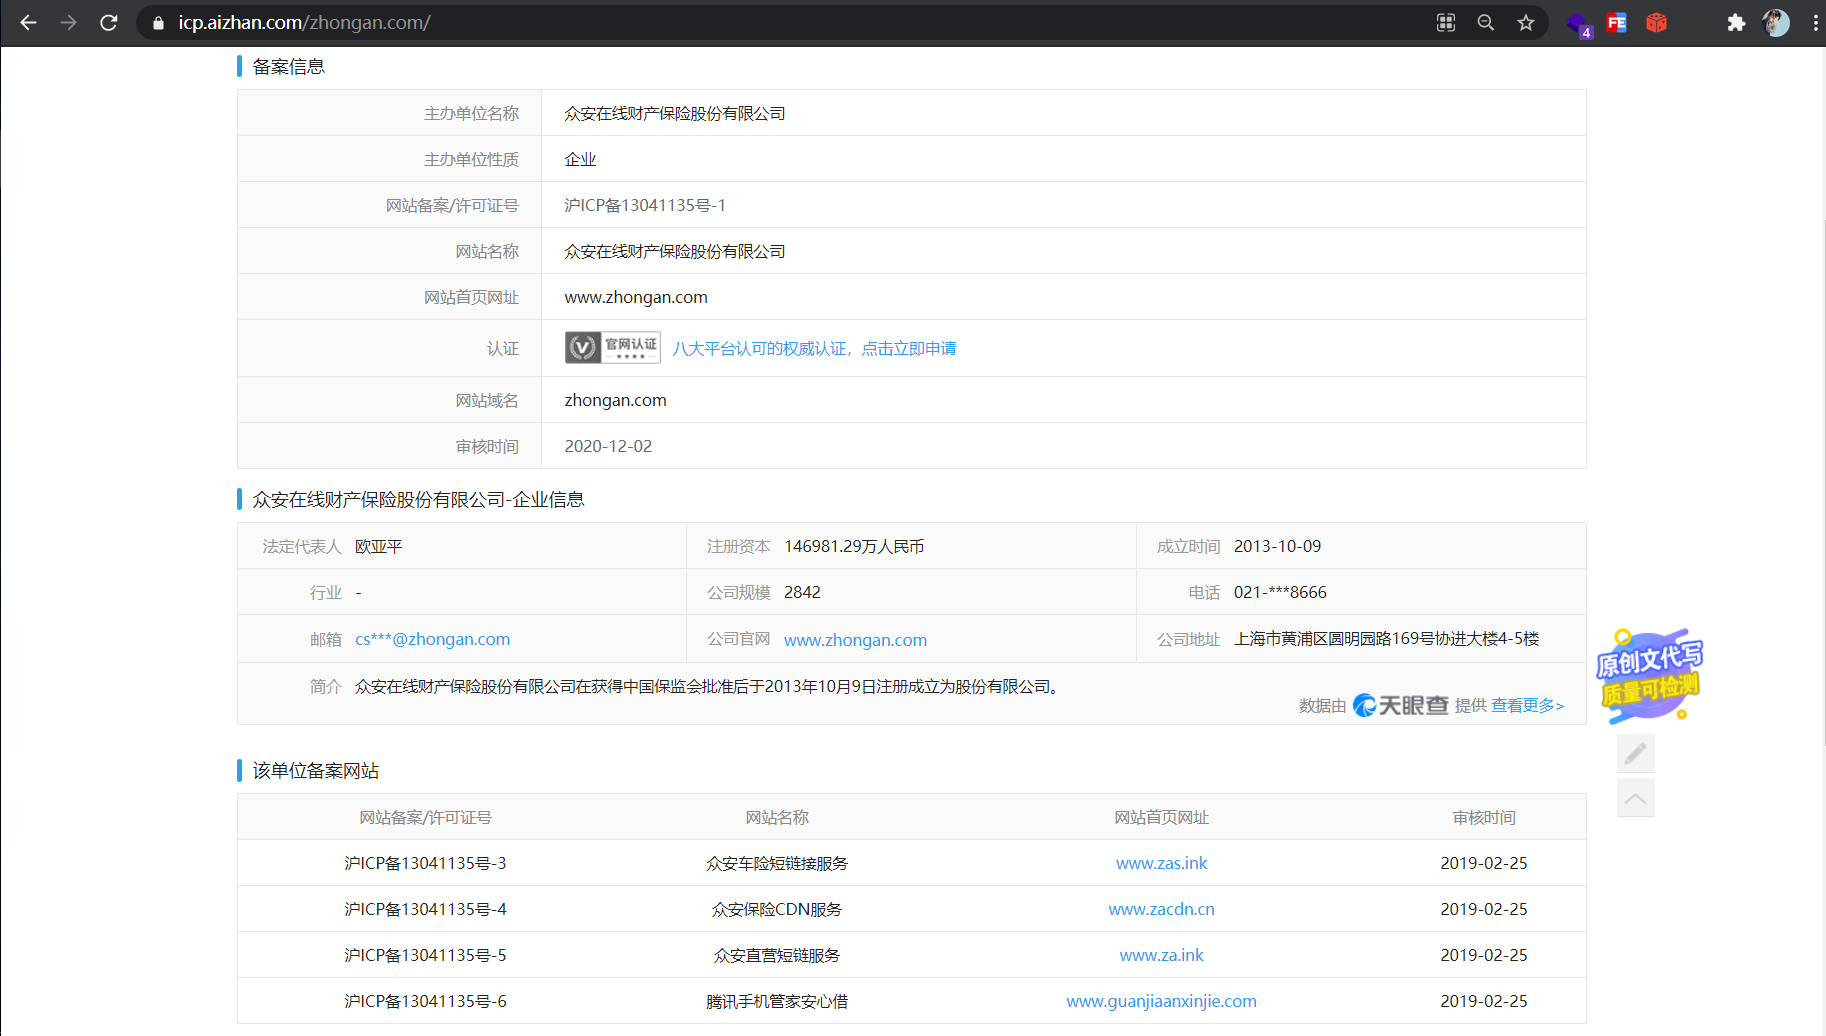1826x1036 pixels.
Task: Go forward to the next page
Action: 69,22
